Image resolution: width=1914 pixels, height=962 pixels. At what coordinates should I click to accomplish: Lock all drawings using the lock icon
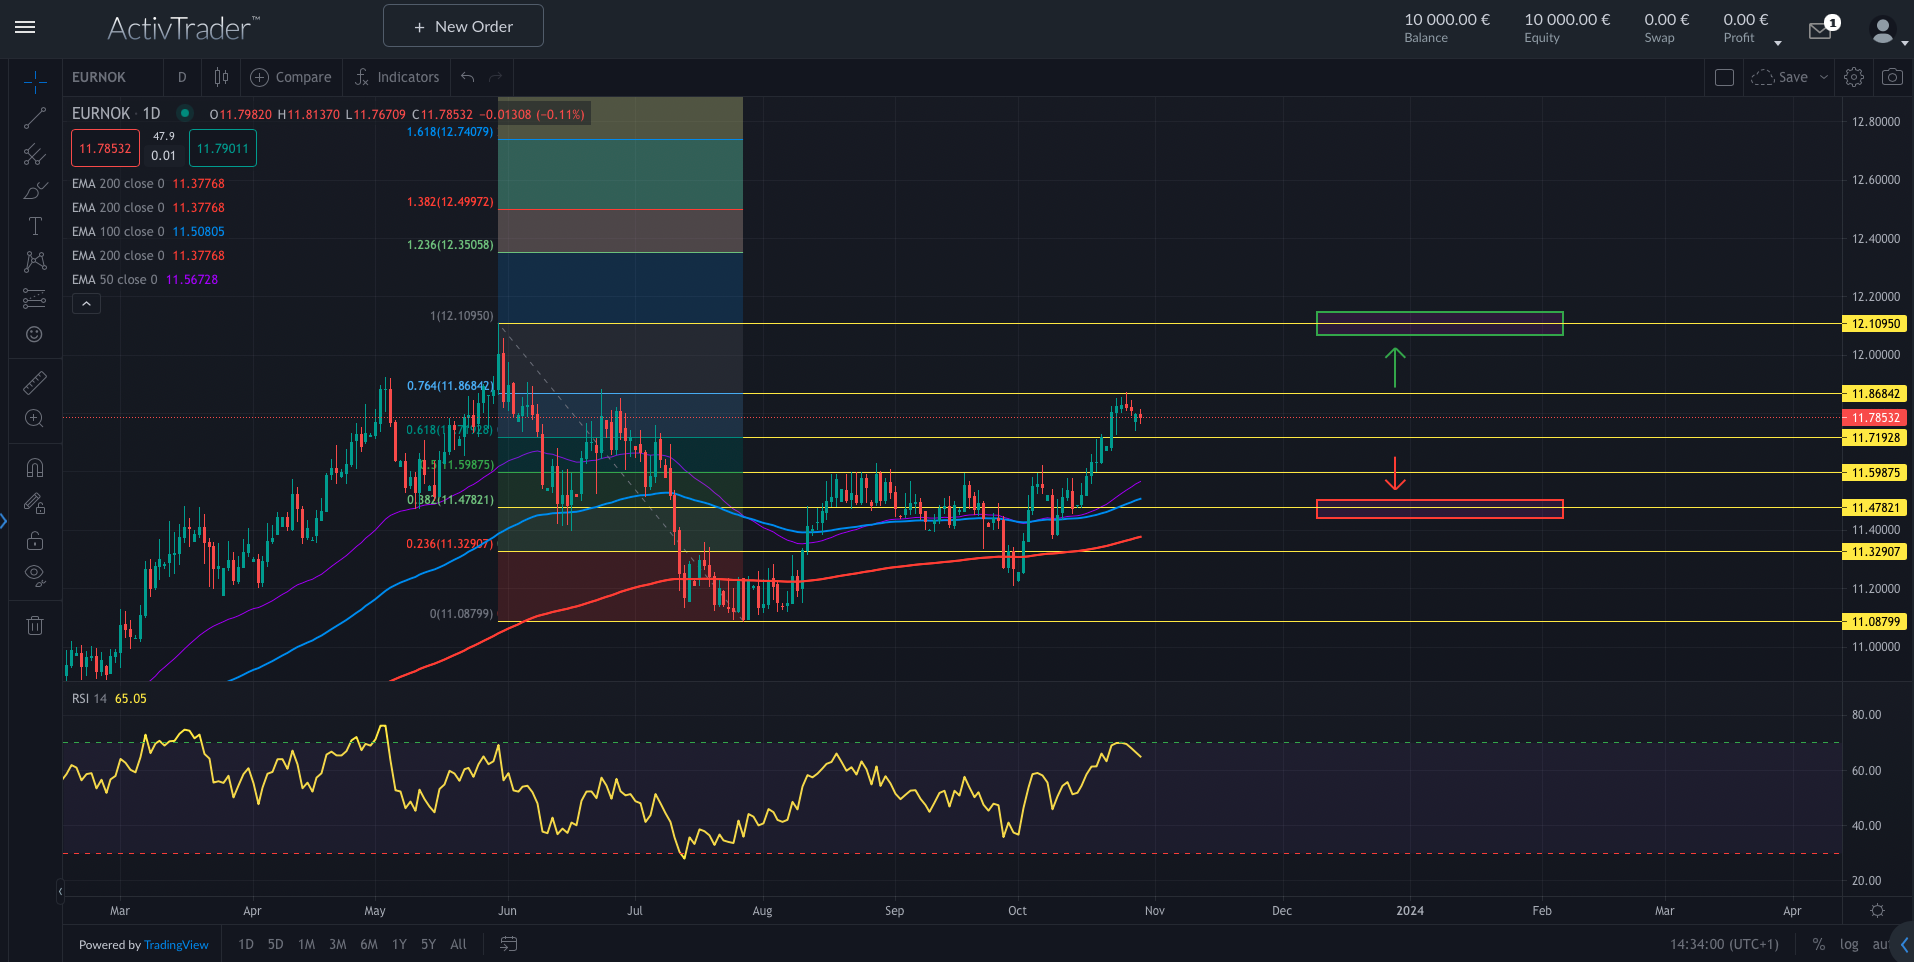[35, 541]
